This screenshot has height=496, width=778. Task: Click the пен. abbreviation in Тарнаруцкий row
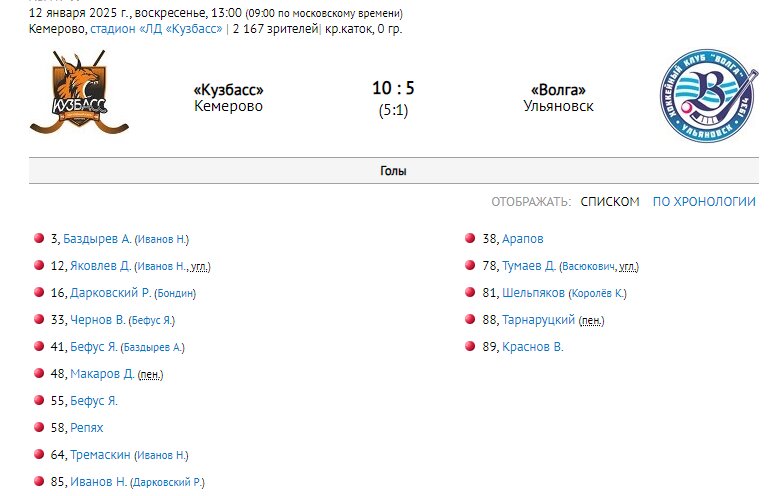[591, 321]
